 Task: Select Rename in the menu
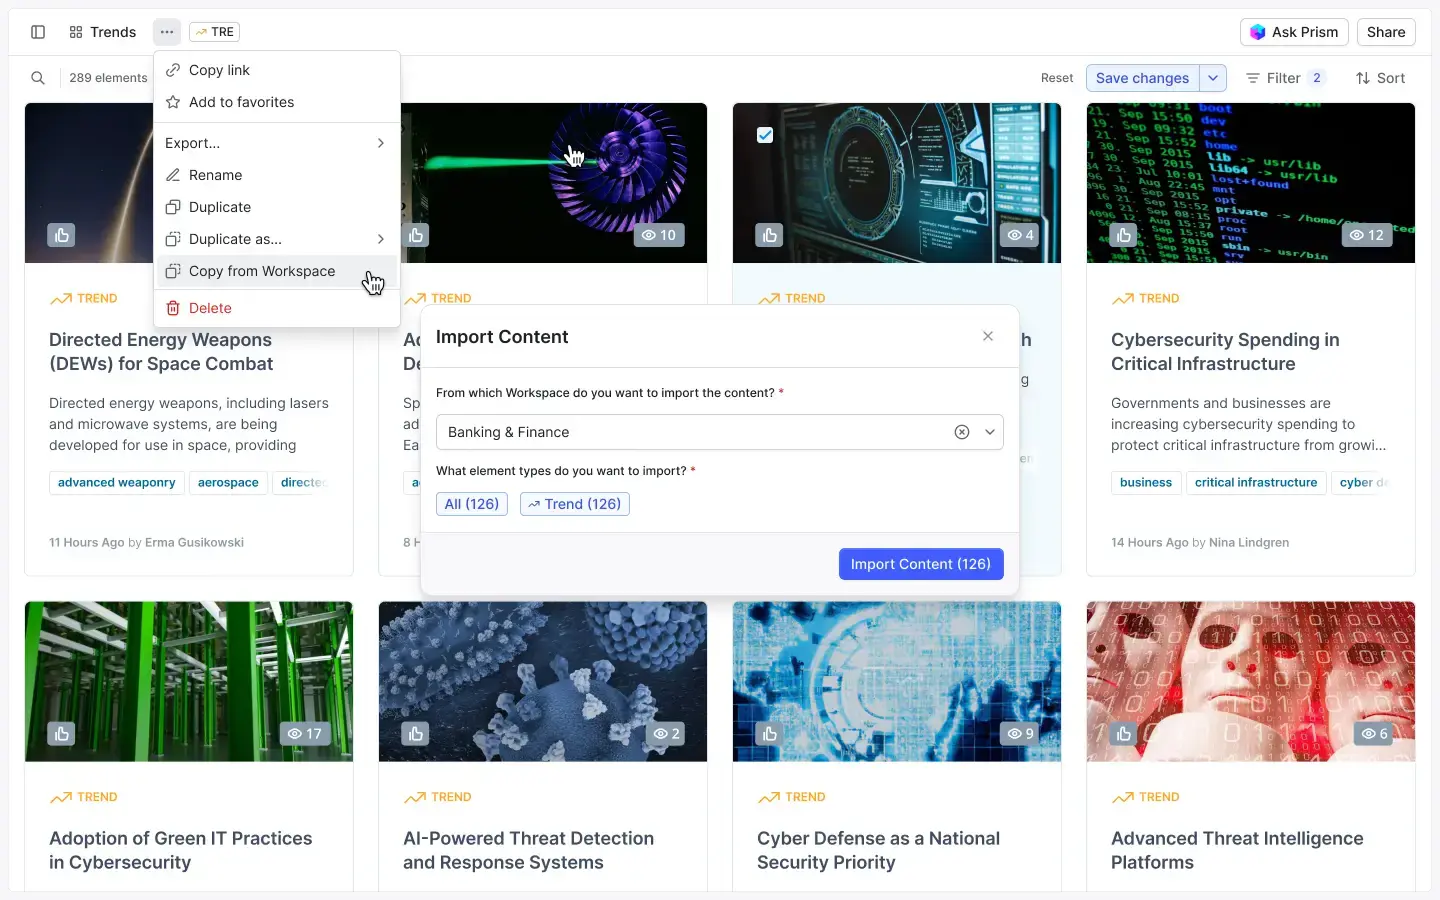[277, 175]
